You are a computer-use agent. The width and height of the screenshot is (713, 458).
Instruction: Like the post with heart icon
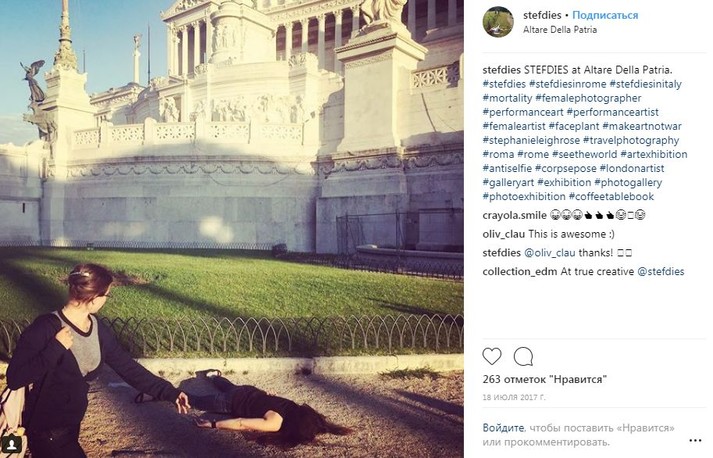[492, 357]
